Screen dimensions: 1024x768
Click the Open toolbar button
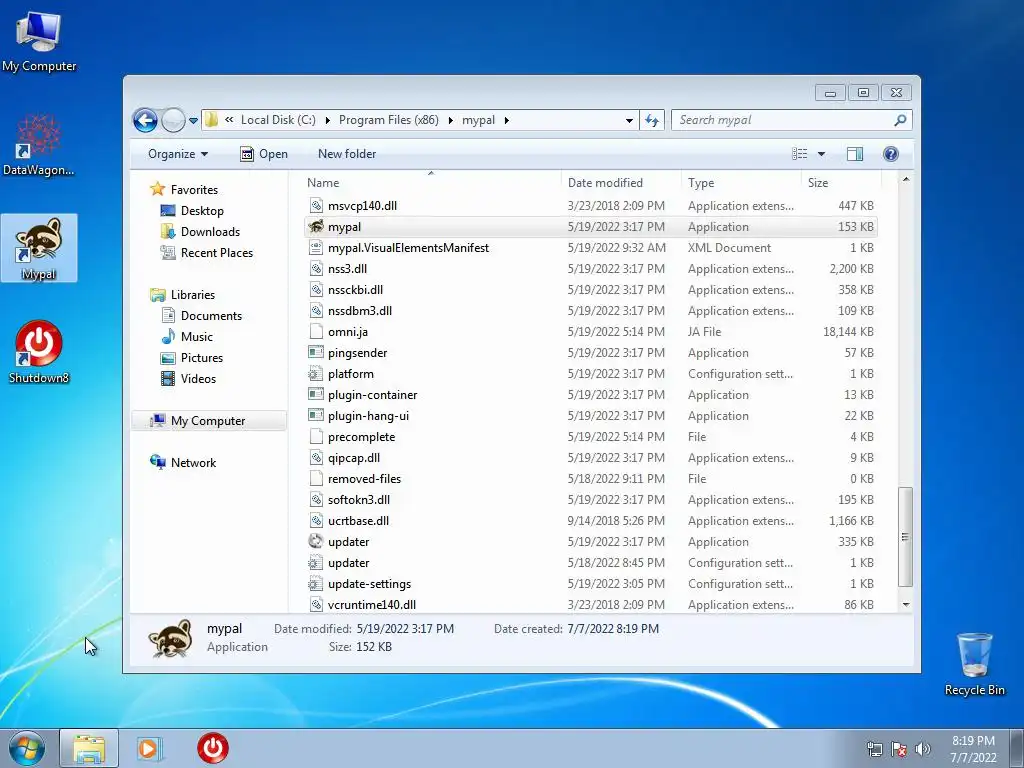coord(264,154)
